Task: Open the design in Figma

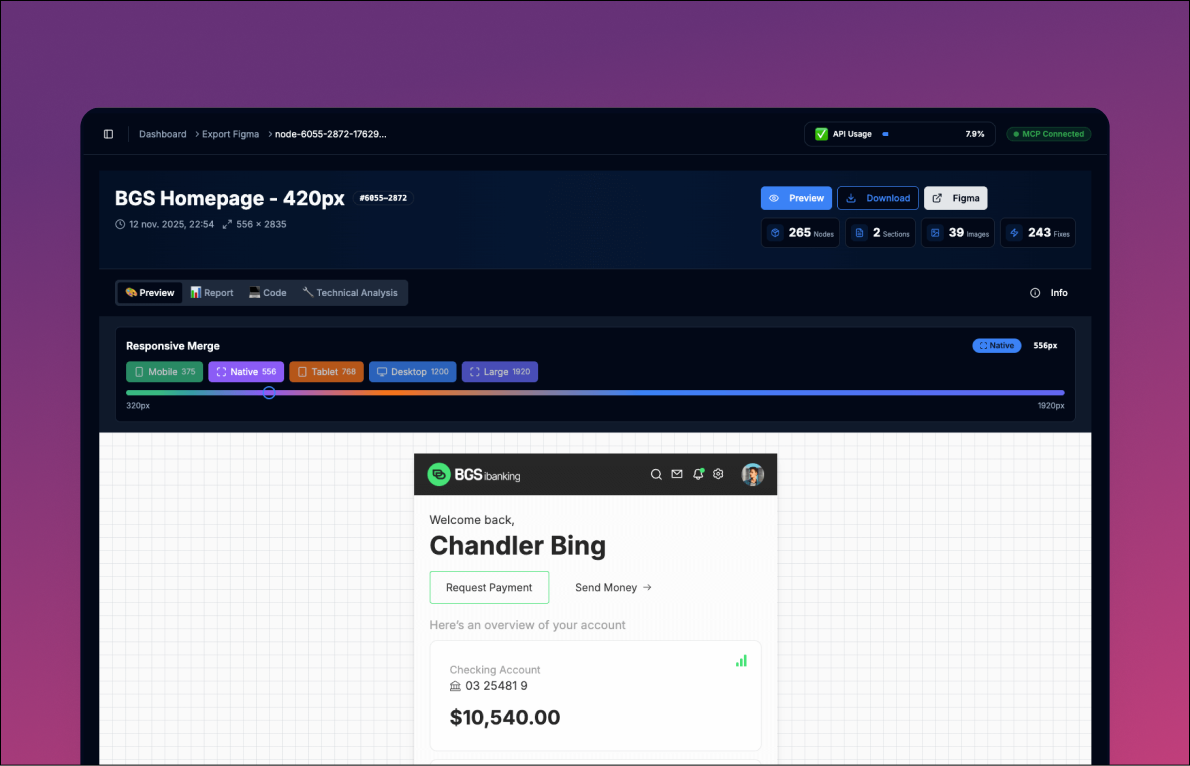Action: coord(955,198)
